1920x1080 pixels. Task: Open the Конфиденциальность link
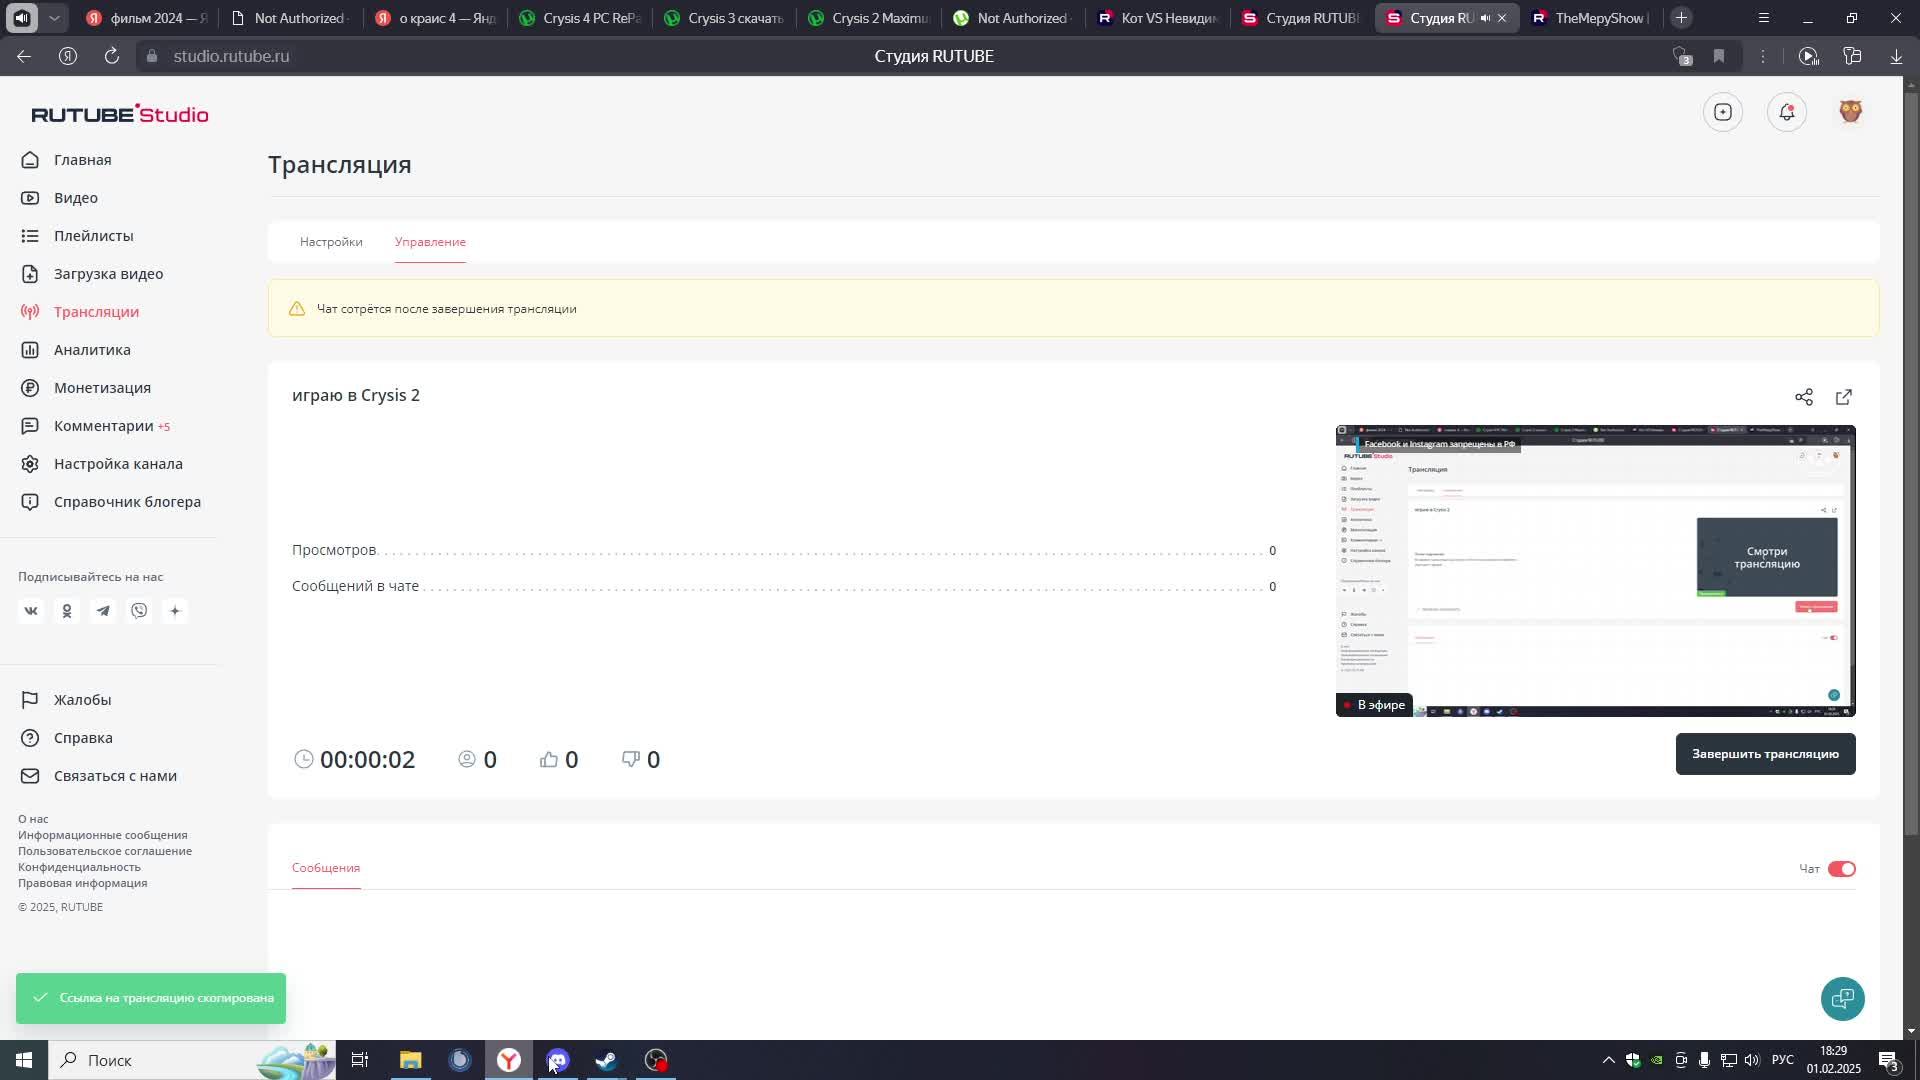[x=79, y=867]
